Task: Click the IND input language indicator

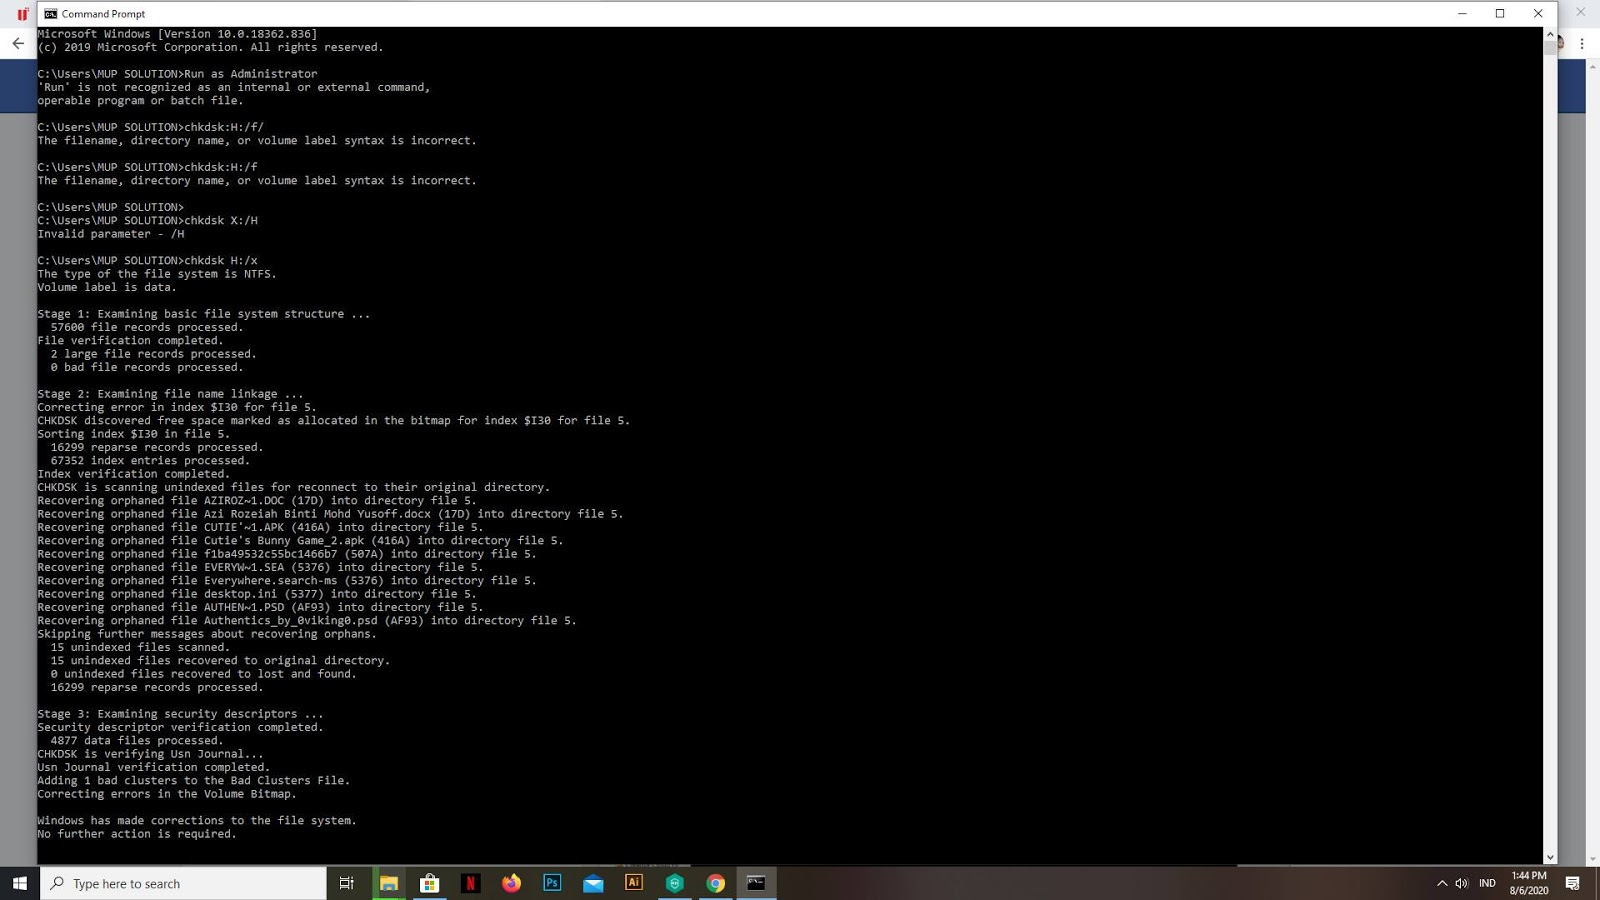Action: (x=1487, y=883)
